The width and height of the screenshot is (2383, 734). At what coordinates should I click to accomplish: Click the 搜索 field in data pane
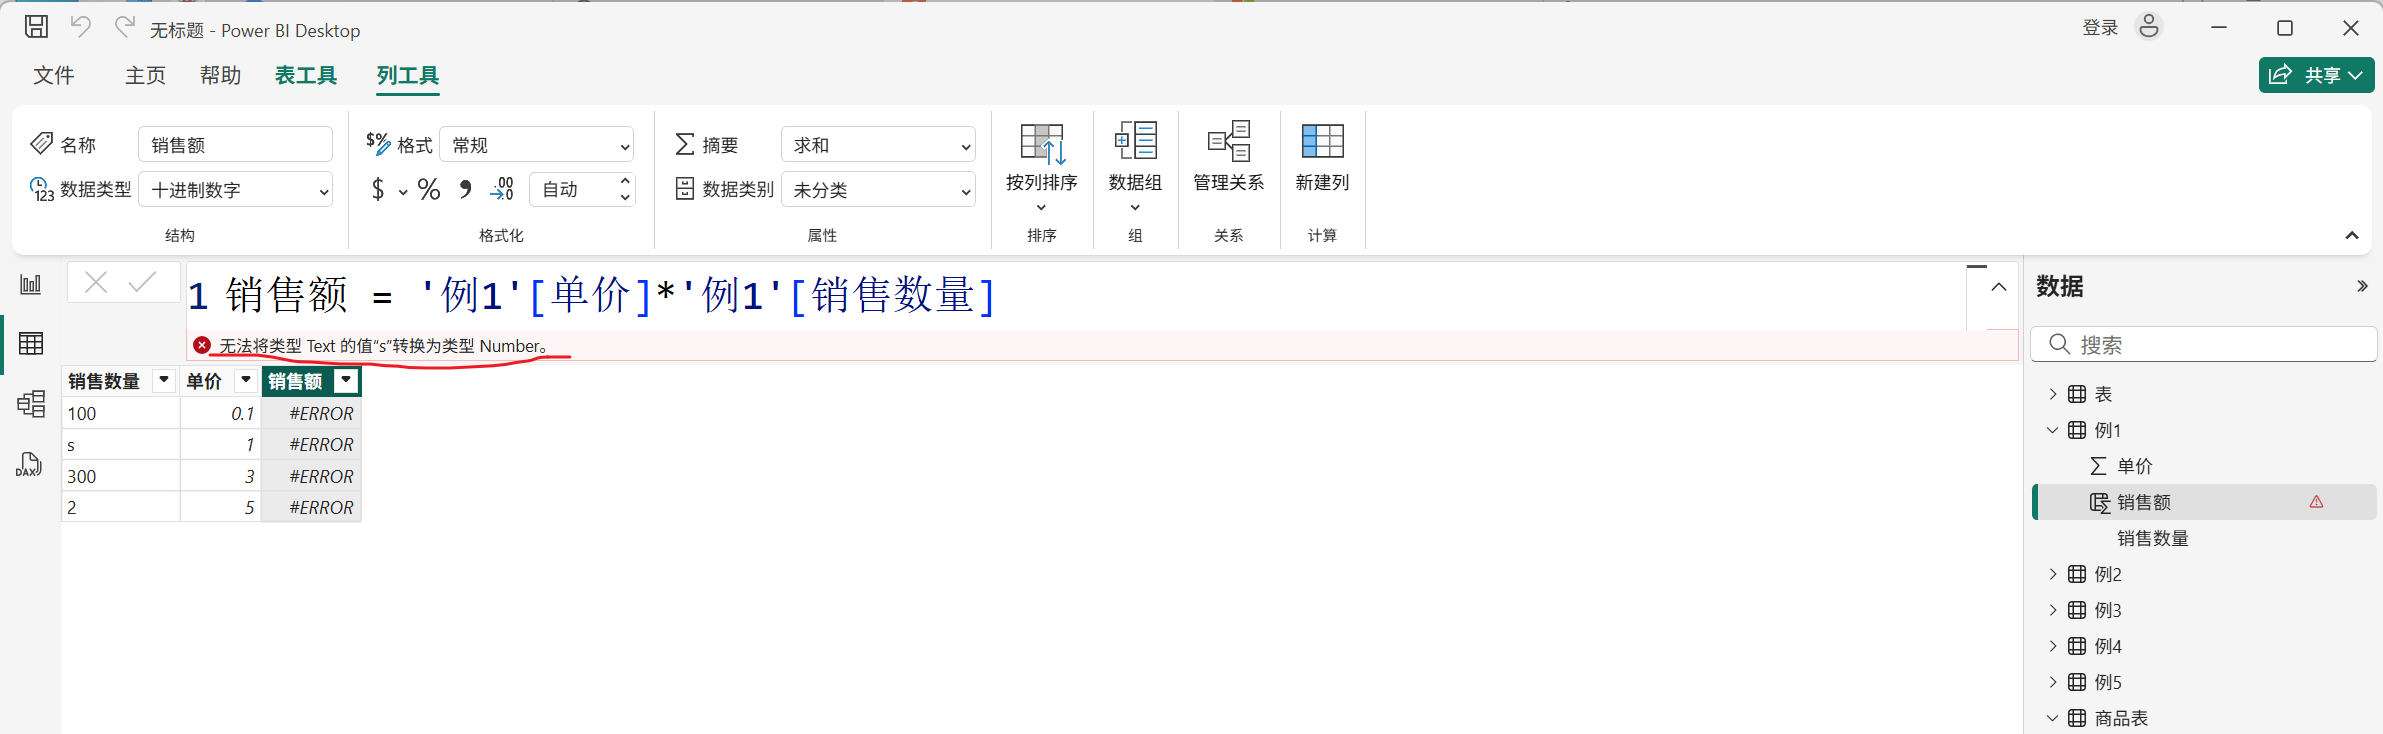2204,345
